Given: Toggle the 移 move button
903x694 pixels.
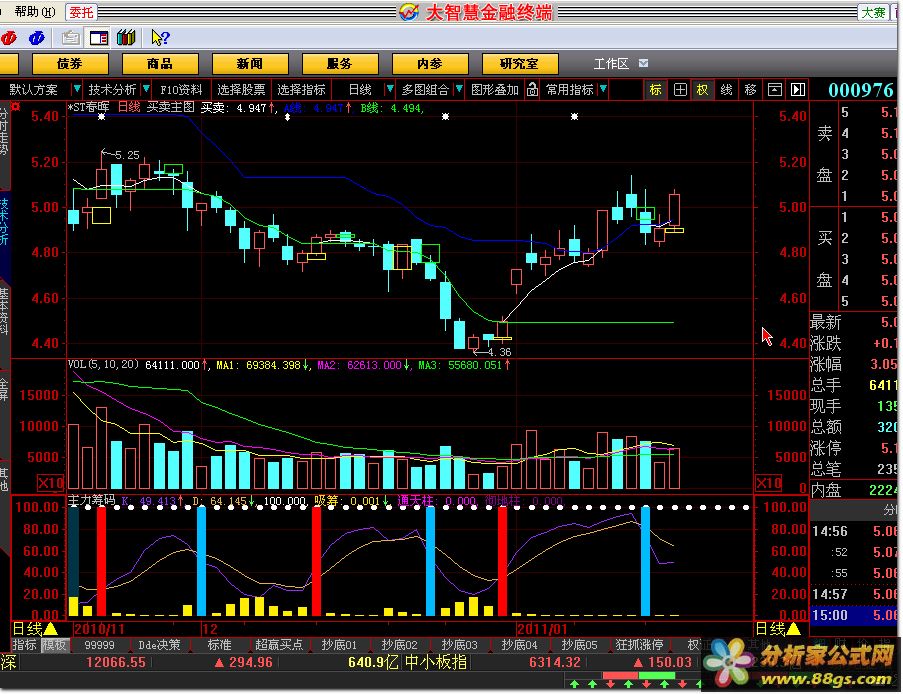Looking at the screenshot, I should (x=750, y=90).
